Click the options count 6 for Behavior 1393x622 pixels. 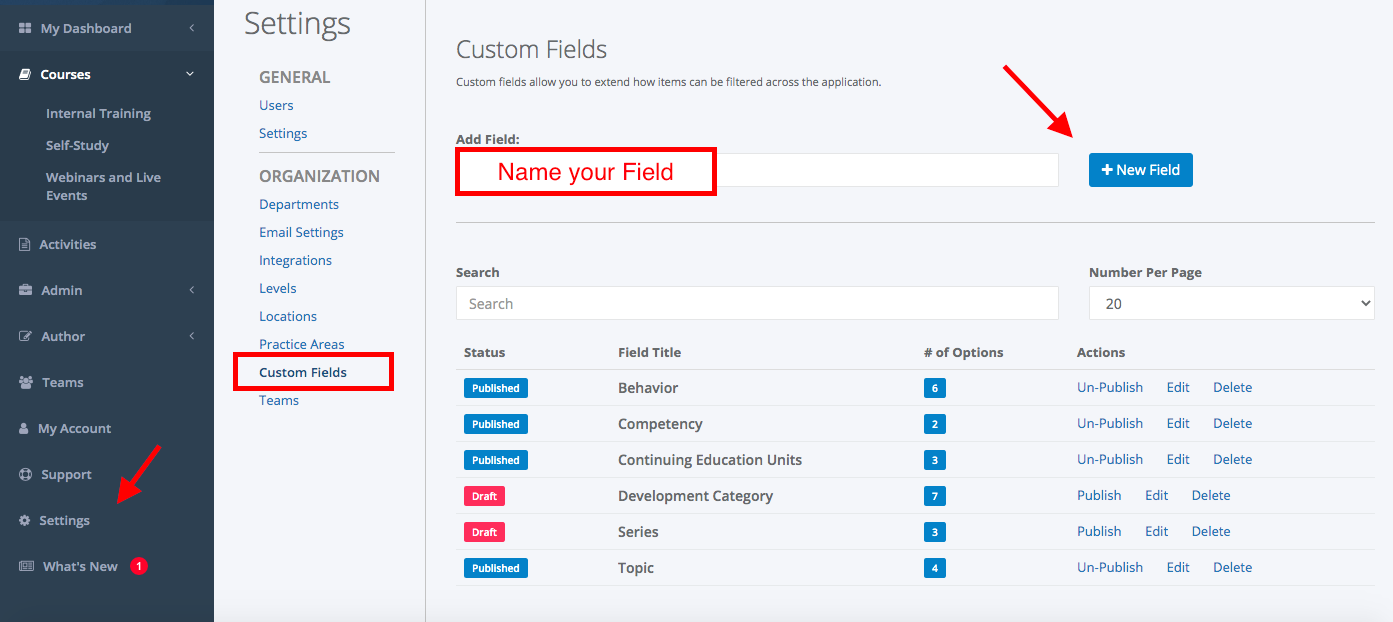(x=935, y=388)
